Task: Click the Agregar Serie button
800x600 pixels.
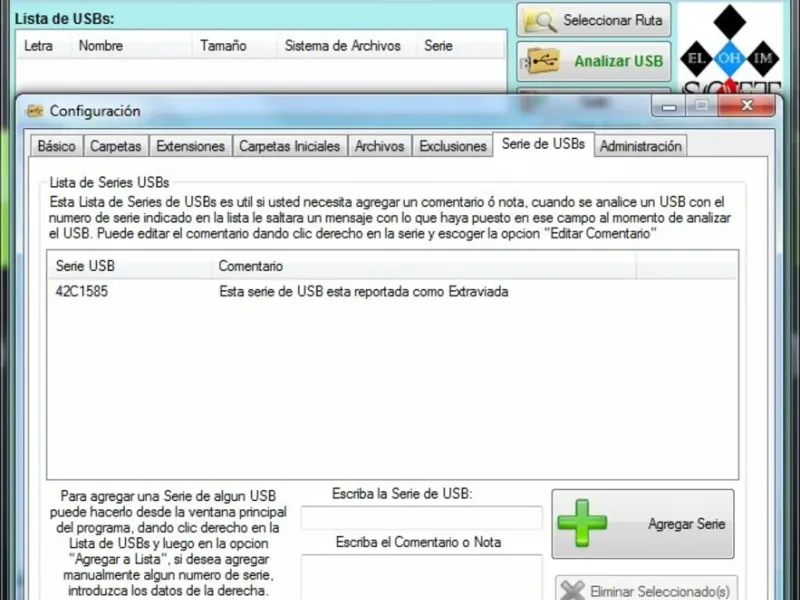Action: (643, 524)
